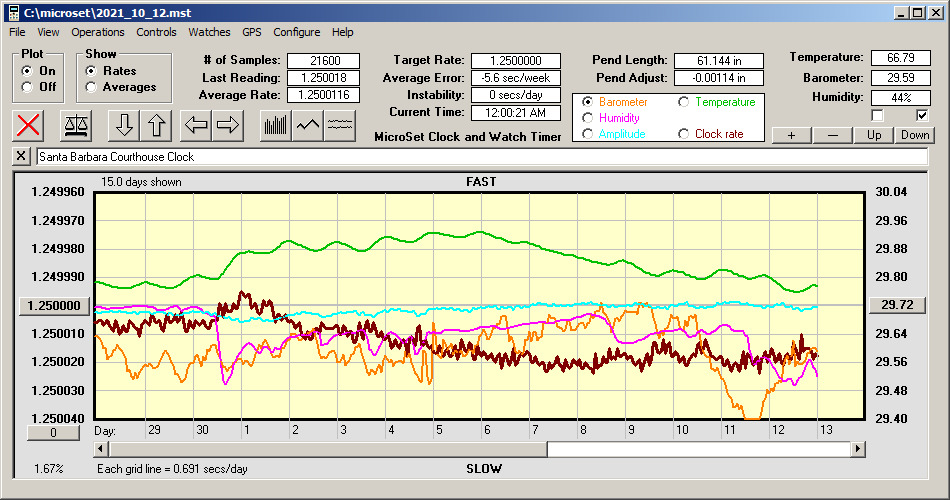This screenshot has width=950, height=500.
Task: Click the red X toolbar icon
Action: click(29, 125)
